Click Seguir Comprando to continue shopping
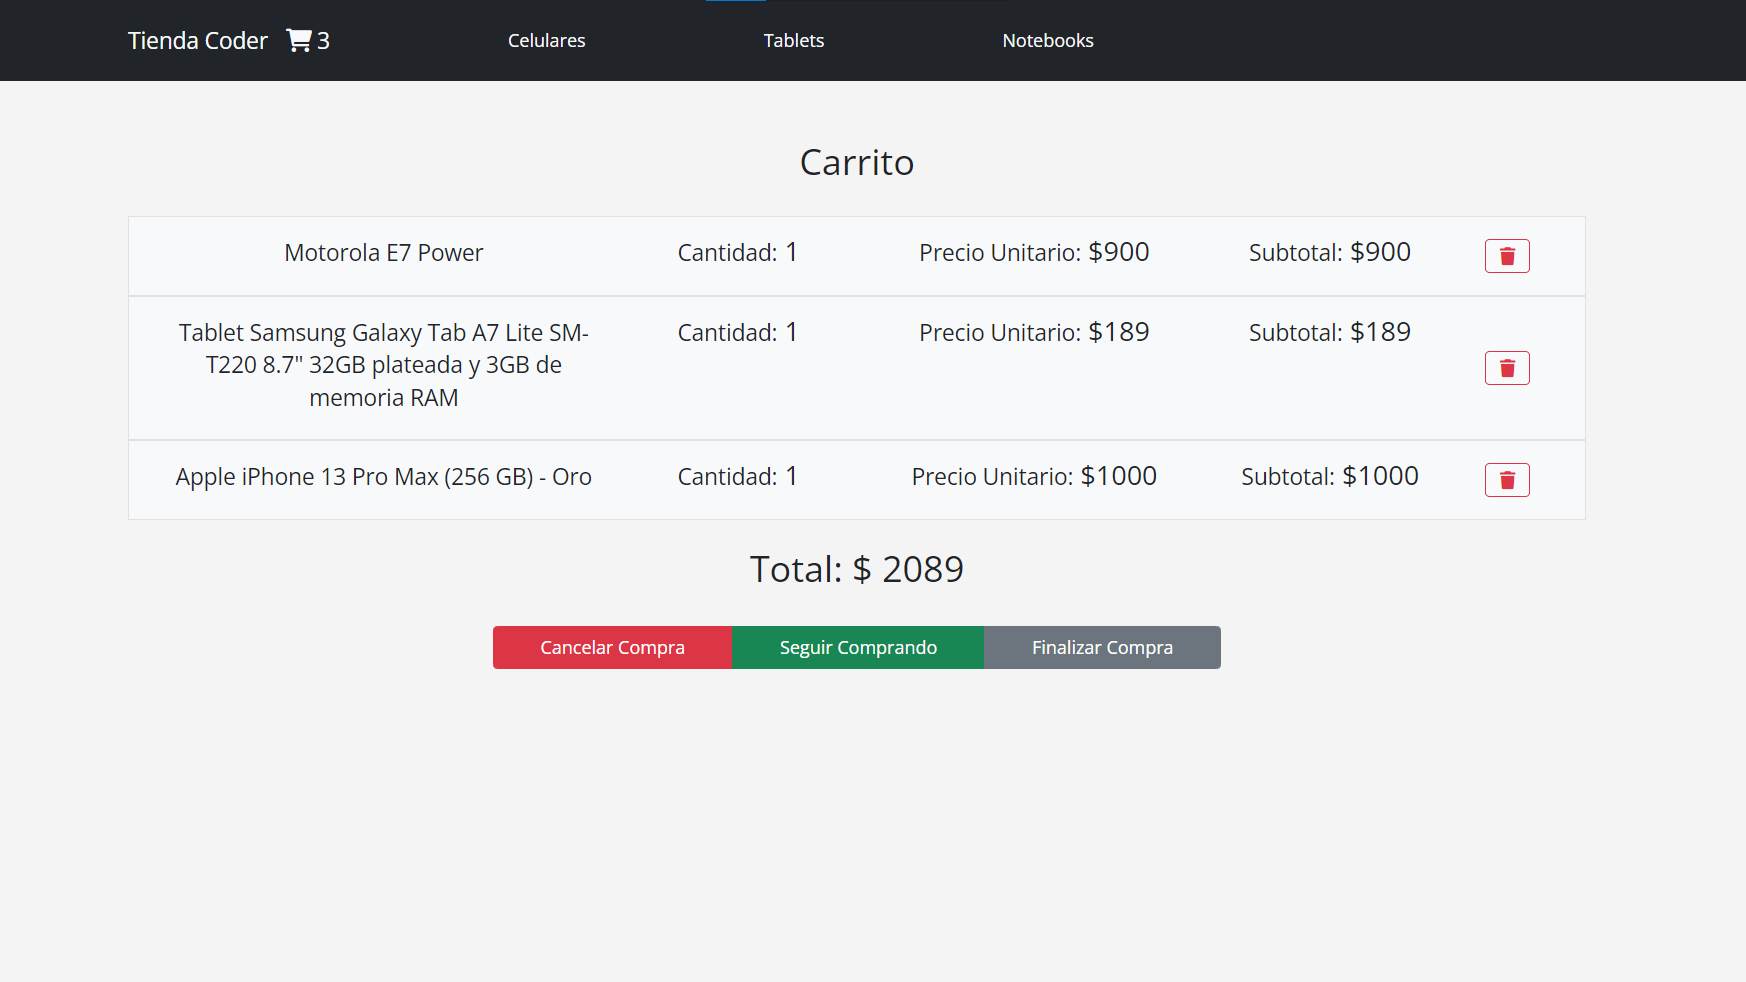This screenshot has height=982, width=1746. point(857,647)
